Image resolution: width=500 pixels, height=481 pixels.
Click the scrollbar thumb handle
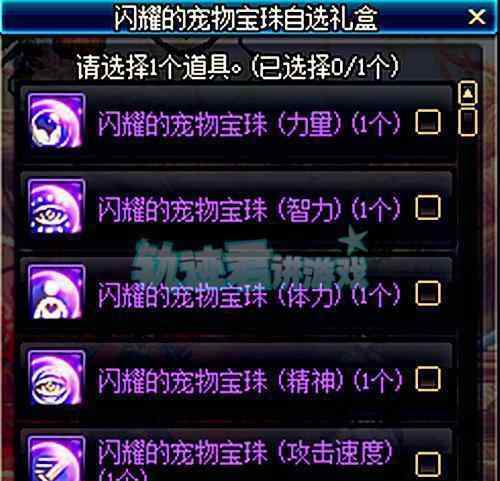(x=468, y=122)
